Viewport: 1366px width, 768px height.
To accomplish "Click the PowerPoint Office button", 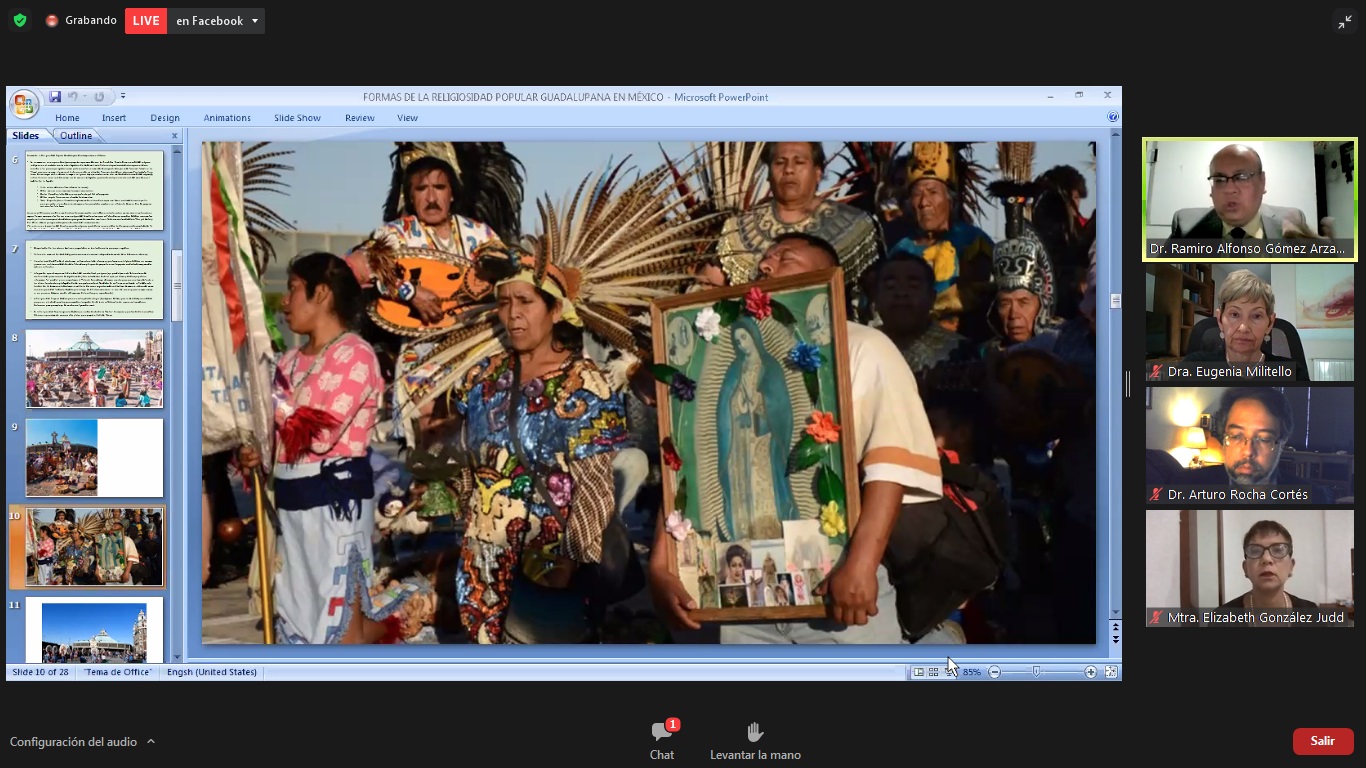I will [24, 103].
